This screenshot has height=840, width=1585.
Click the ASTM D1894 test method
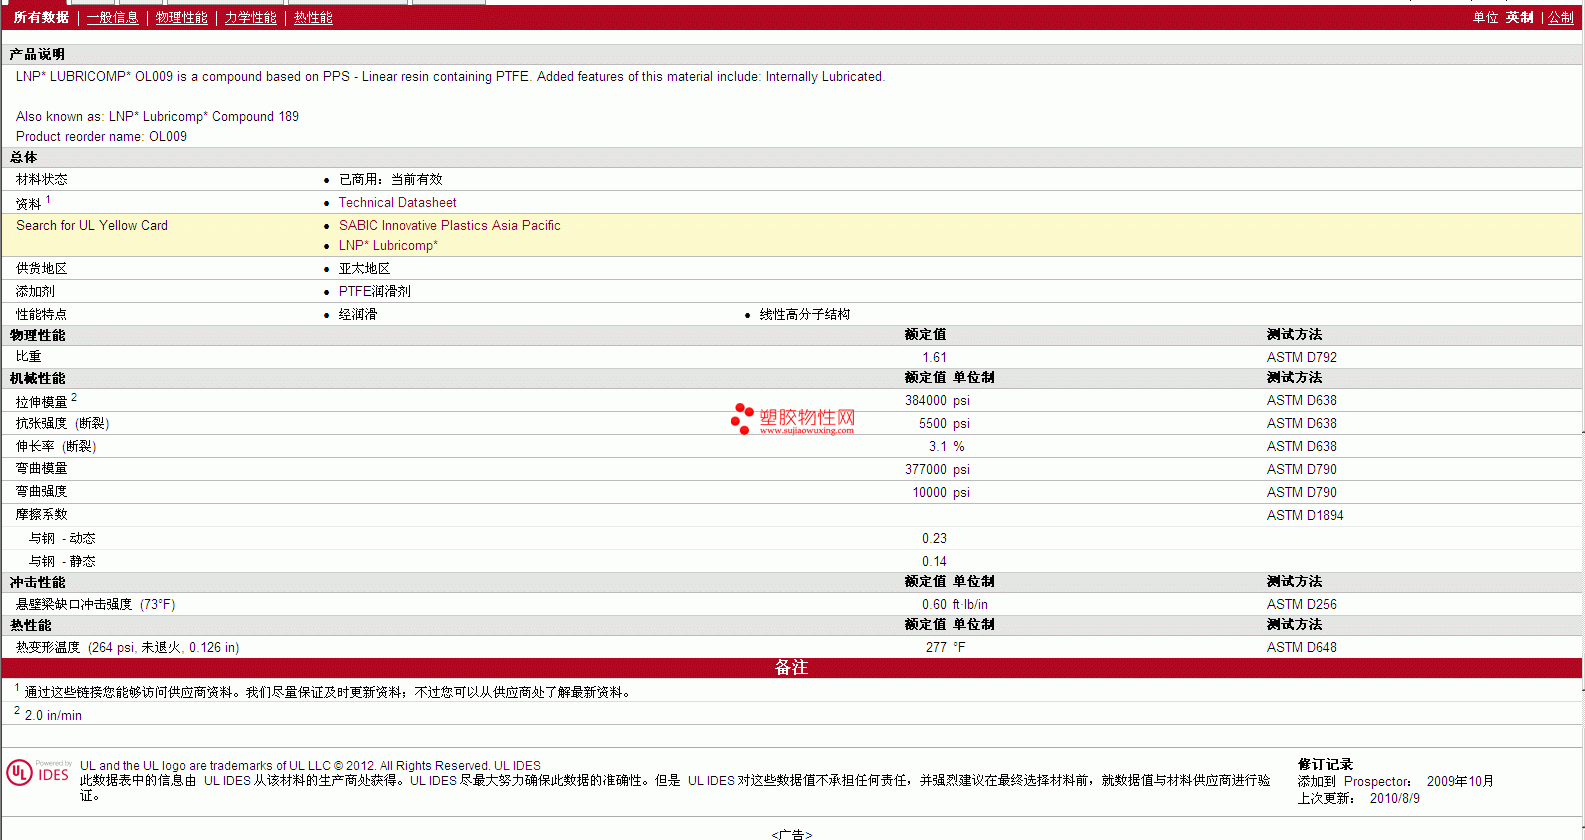(1305, 516)
